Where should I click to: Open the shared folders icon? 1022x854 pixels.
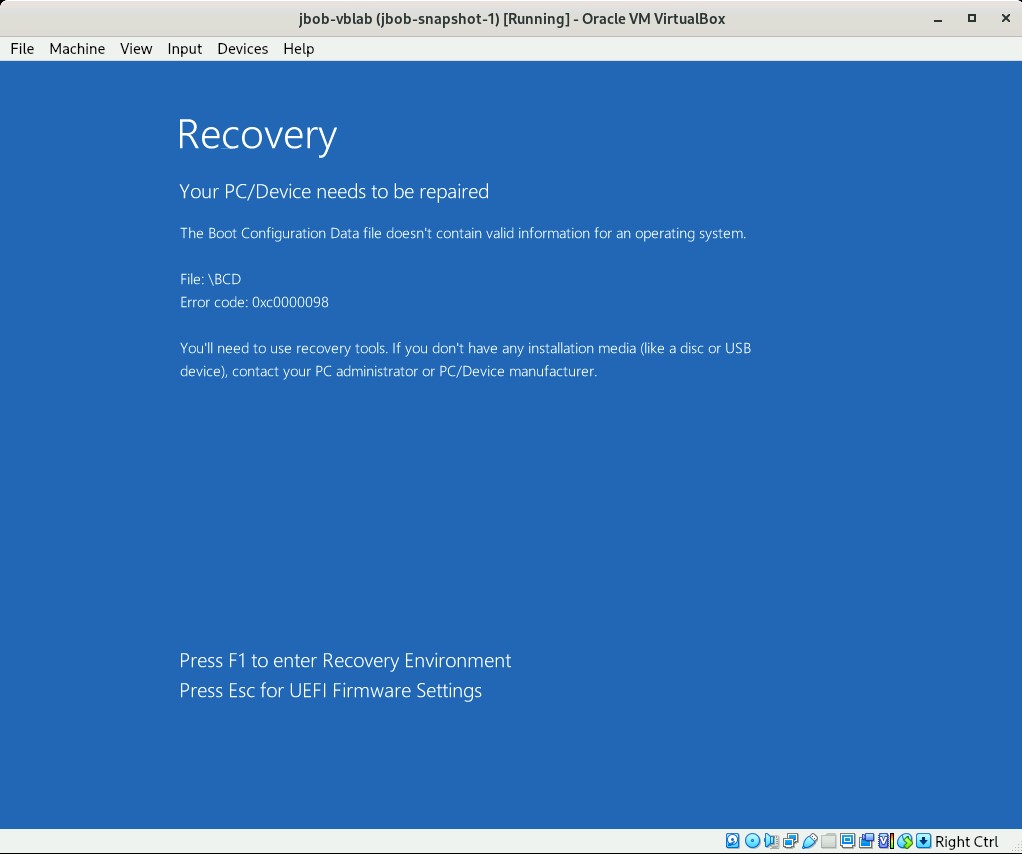point(828,841)
